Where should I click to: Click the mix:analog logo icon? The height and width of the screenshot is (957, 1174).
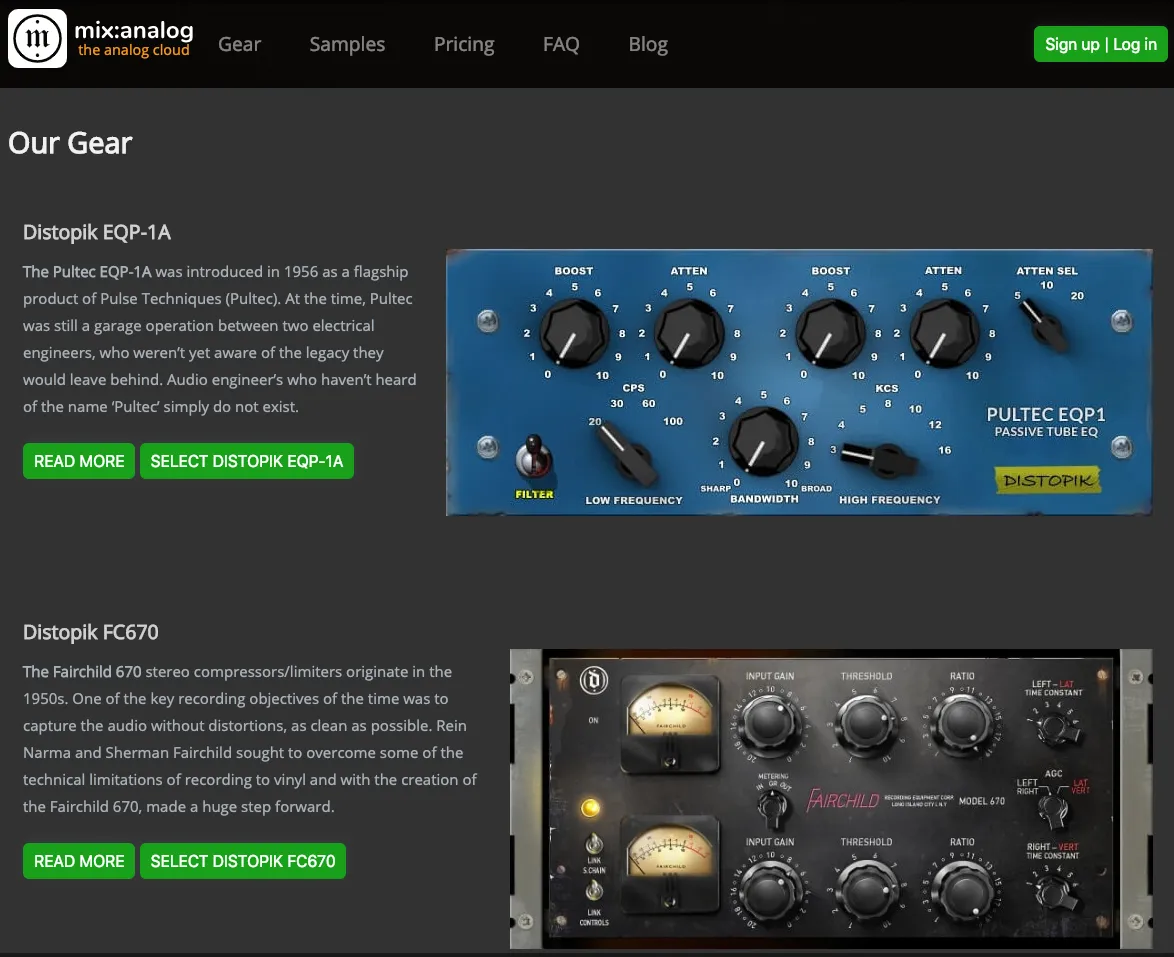[37, 39]
